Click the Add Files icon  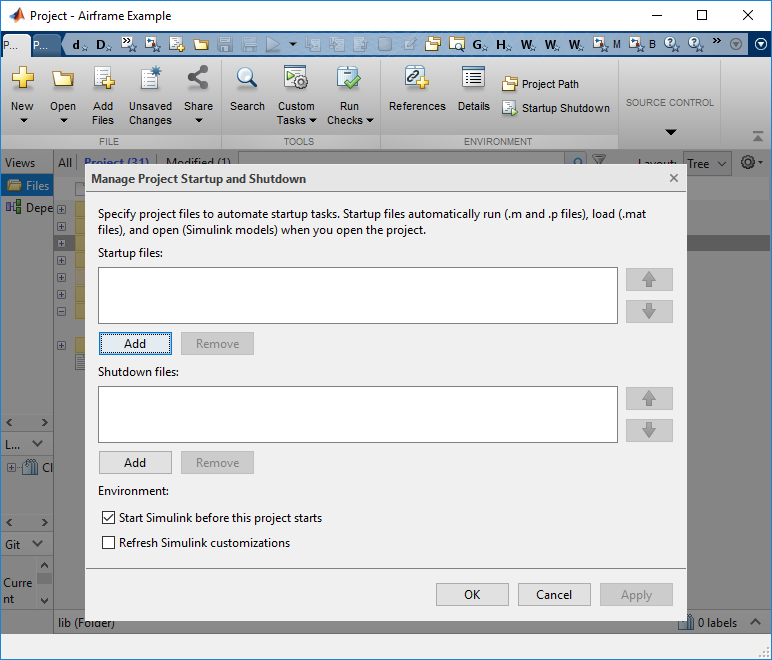[x=103, y=80]
